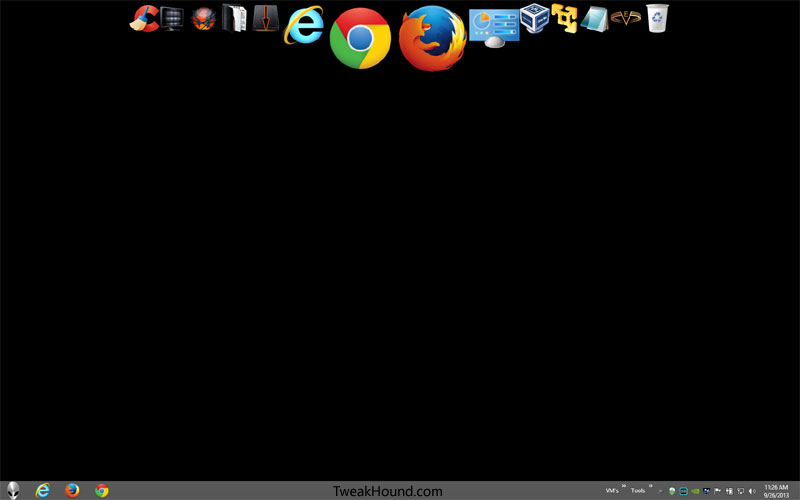Launch VMware from the dock
Screen dimensions: 800x500
[564, 18]
